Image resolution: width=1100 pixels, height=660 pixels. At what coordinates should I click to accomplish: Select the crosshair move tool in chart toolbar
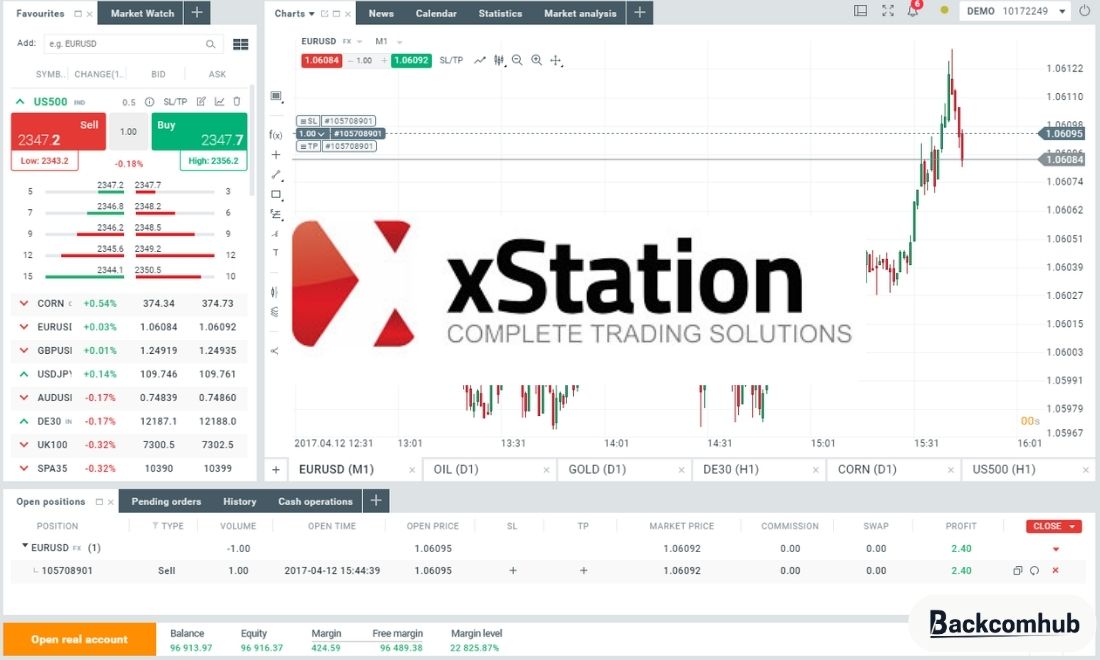(x=556, y=61)
